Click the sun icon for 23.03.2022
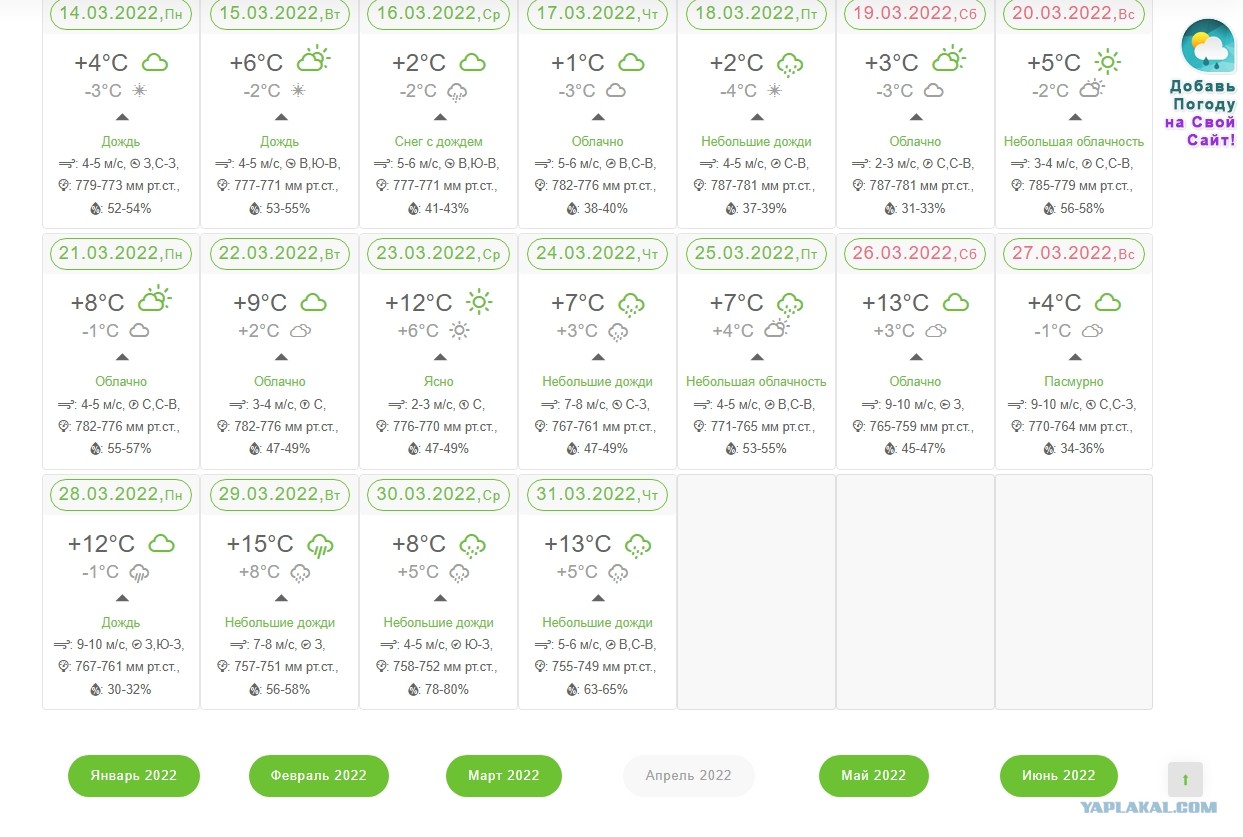 (480, 302)
